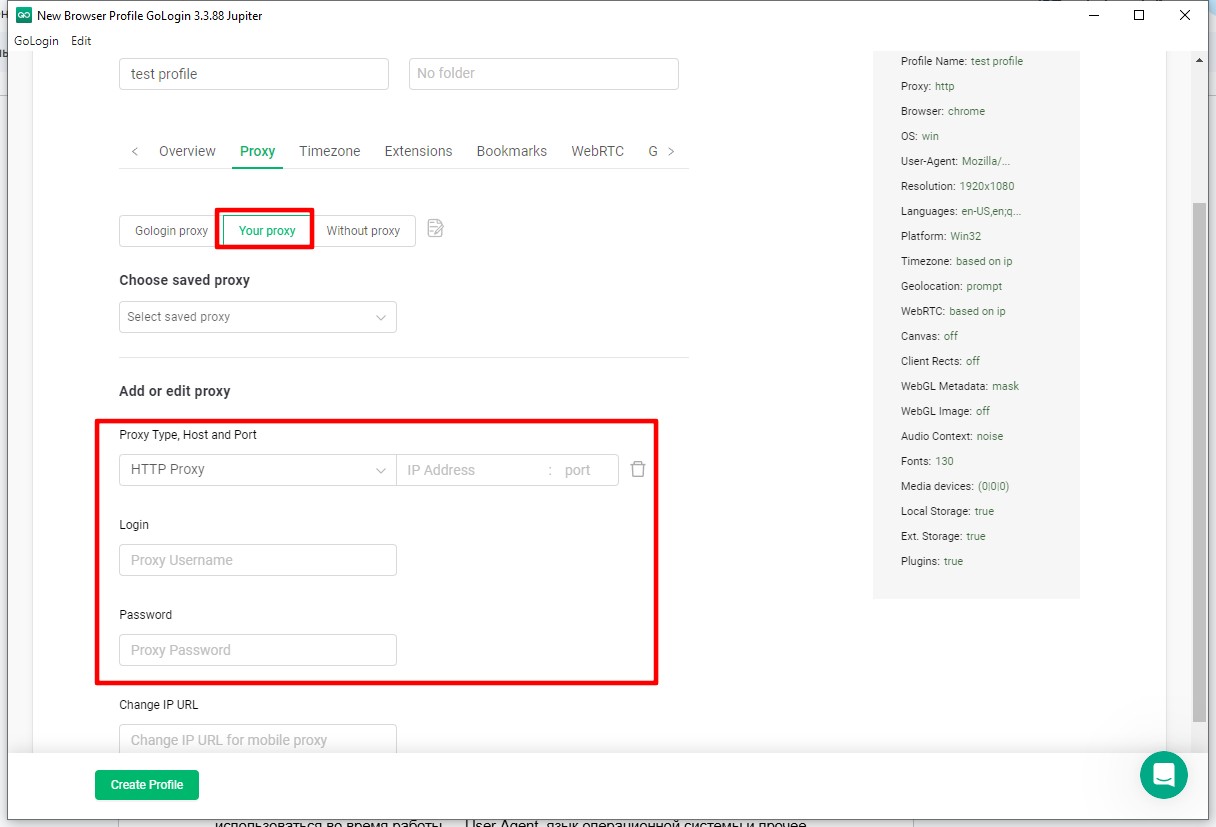1216x827 pixels.
Task: Click the vertical scrollbar on the right
Action: pos(1200,460)
